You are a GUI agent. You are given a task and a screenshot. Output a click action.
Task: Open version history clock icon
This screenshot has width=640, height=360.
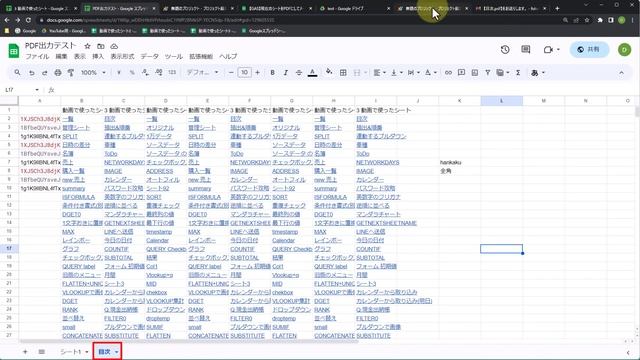click(505, 49)
